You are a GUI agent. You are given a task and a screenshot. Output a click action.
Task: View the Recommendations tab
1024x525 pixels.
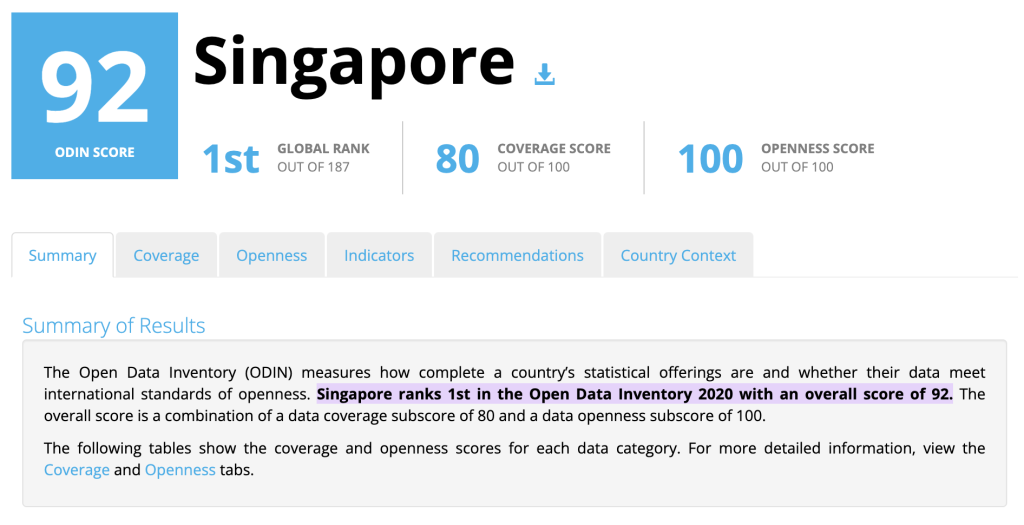(x=517, y=255)
